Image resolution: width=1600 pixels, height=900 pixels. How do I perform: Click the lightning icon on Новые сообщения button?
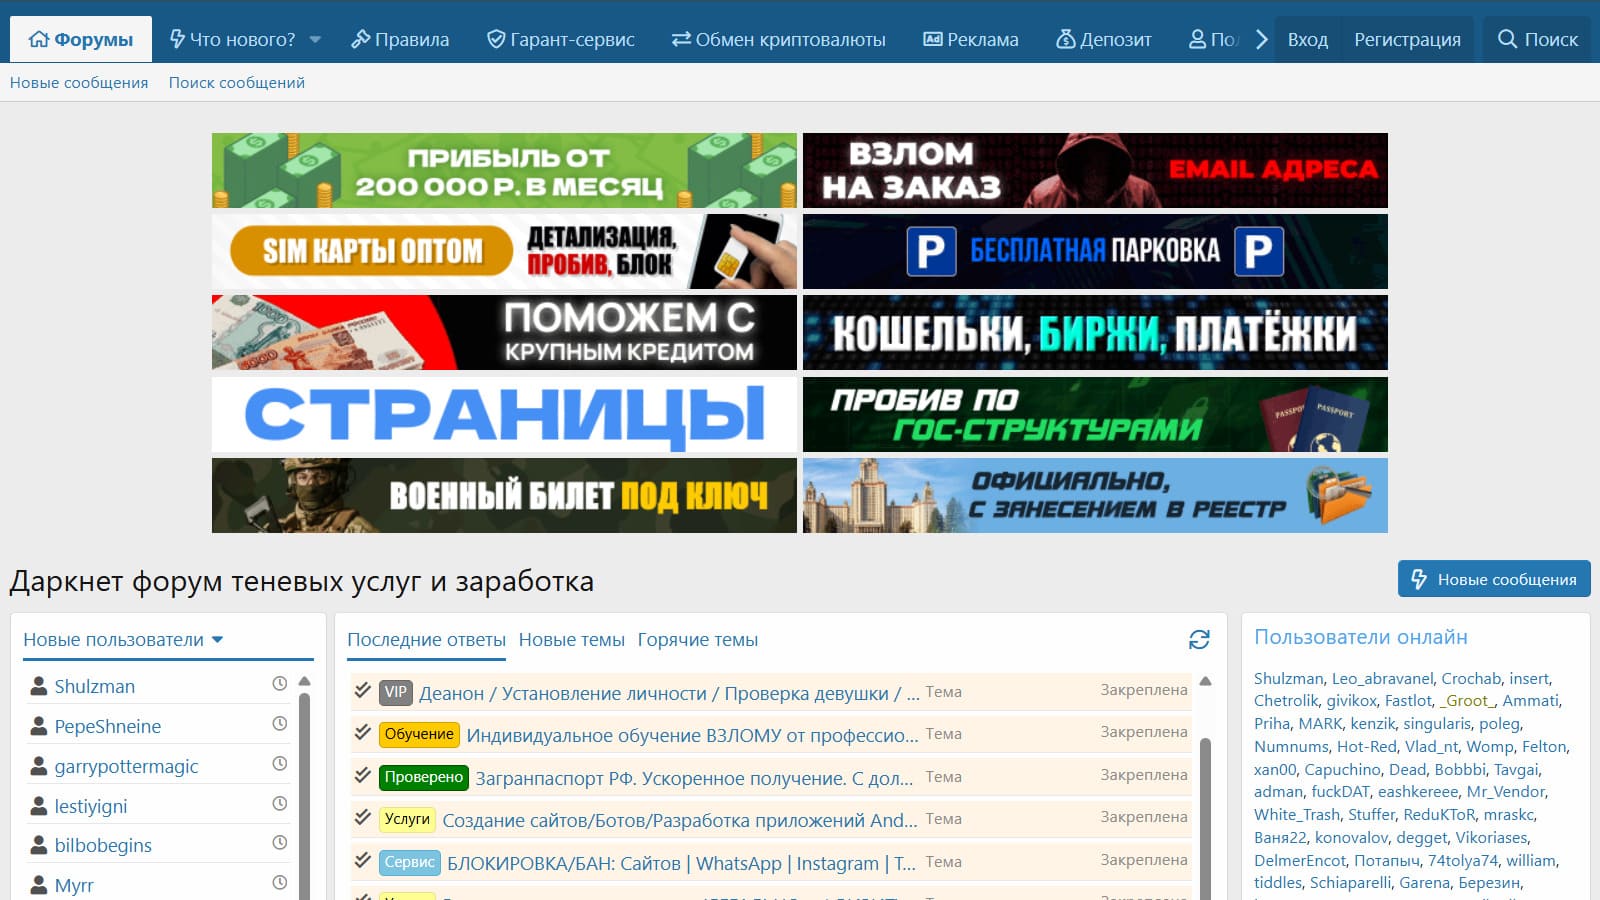tap(1419, 578)
